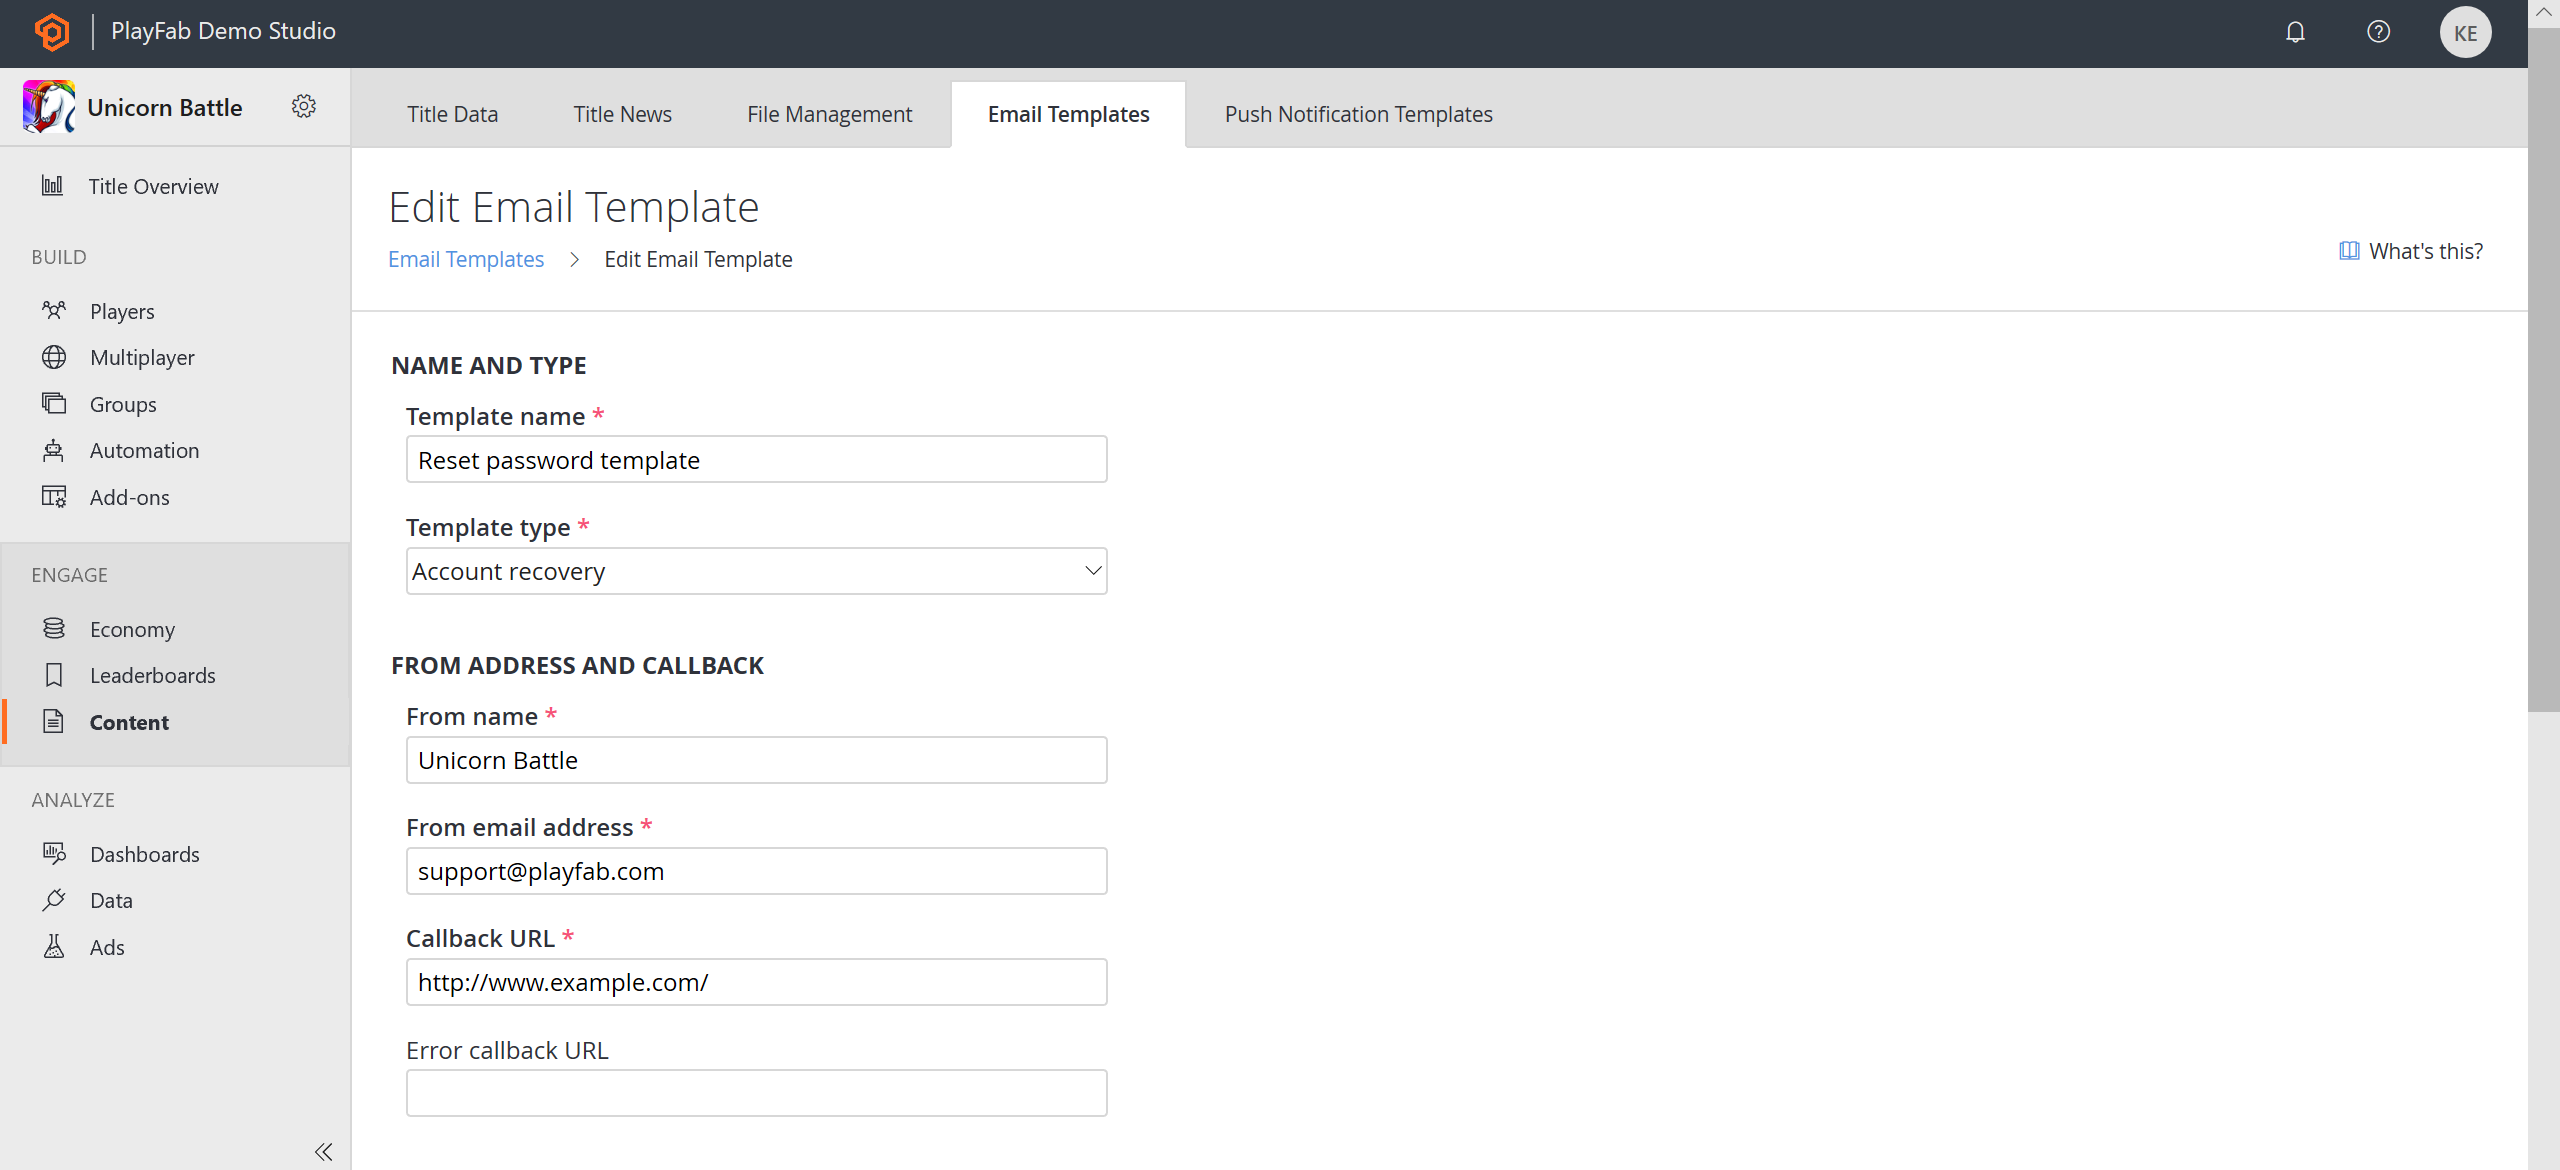Collapse the left sidebar panel
The width and height of the screenshot is (2560, 1170).
325,1150
